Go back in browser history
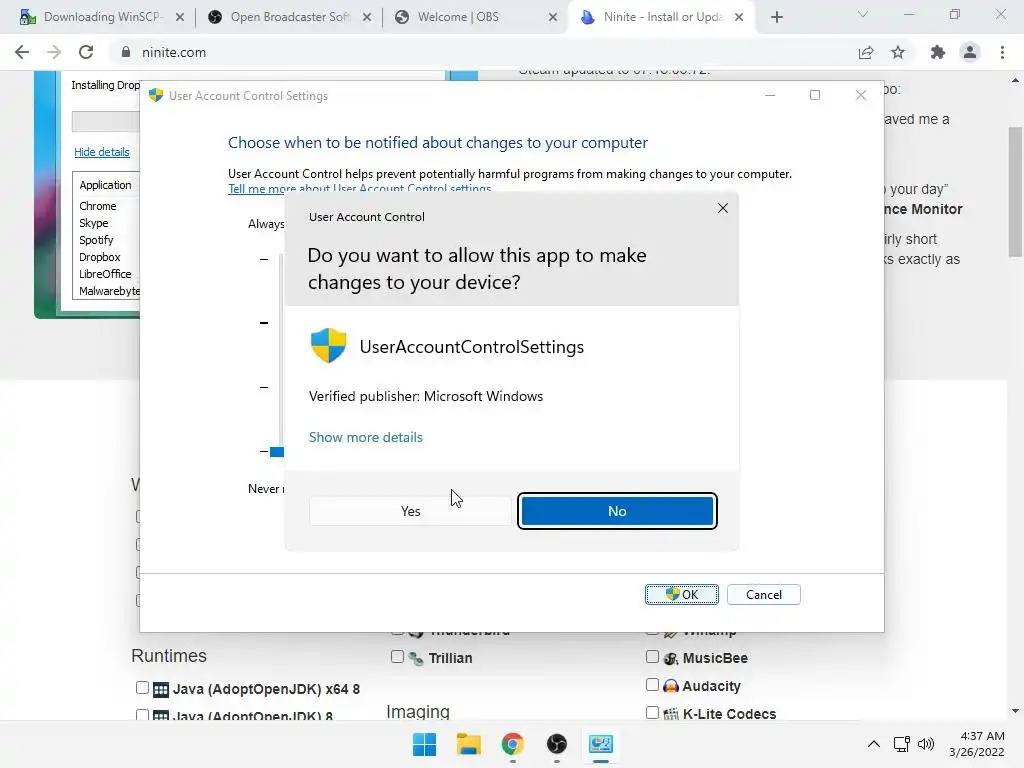The height and width of the screenshot is (768, 1024). point(22,52)
